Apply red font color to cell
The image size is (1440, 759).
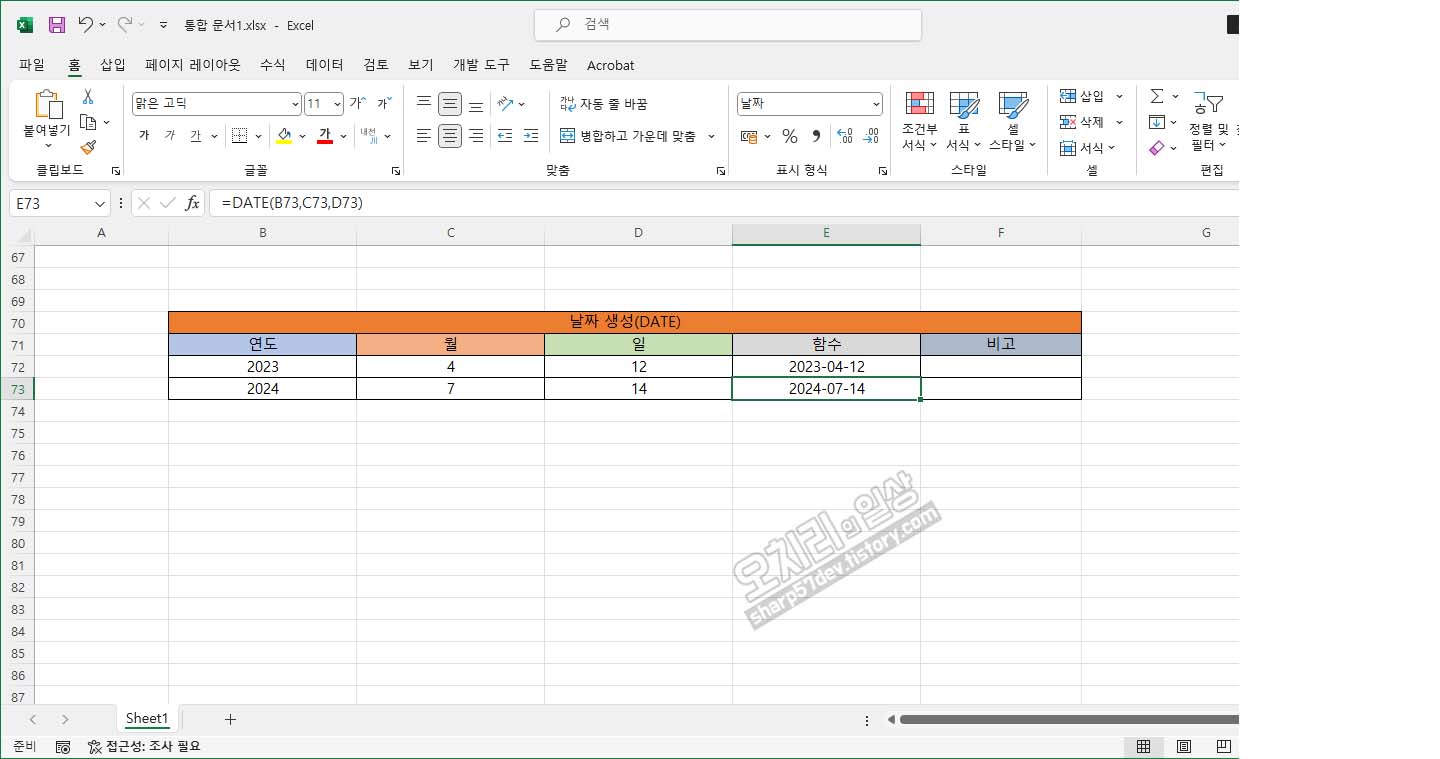pyautogui.click(x=325, y=136)
